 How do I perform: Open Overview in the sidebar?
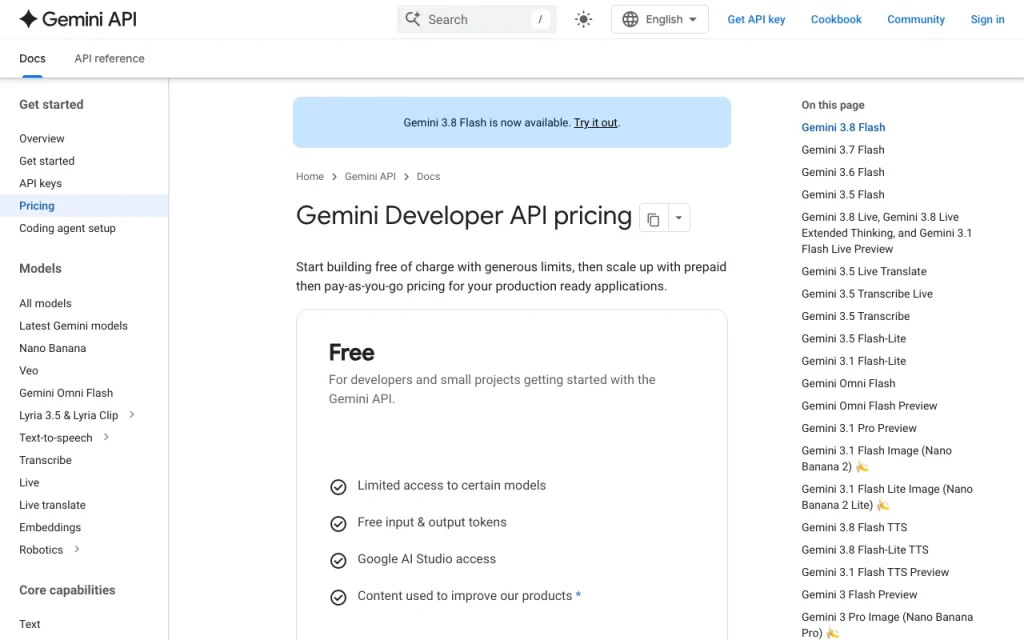(x=42, y=138)
